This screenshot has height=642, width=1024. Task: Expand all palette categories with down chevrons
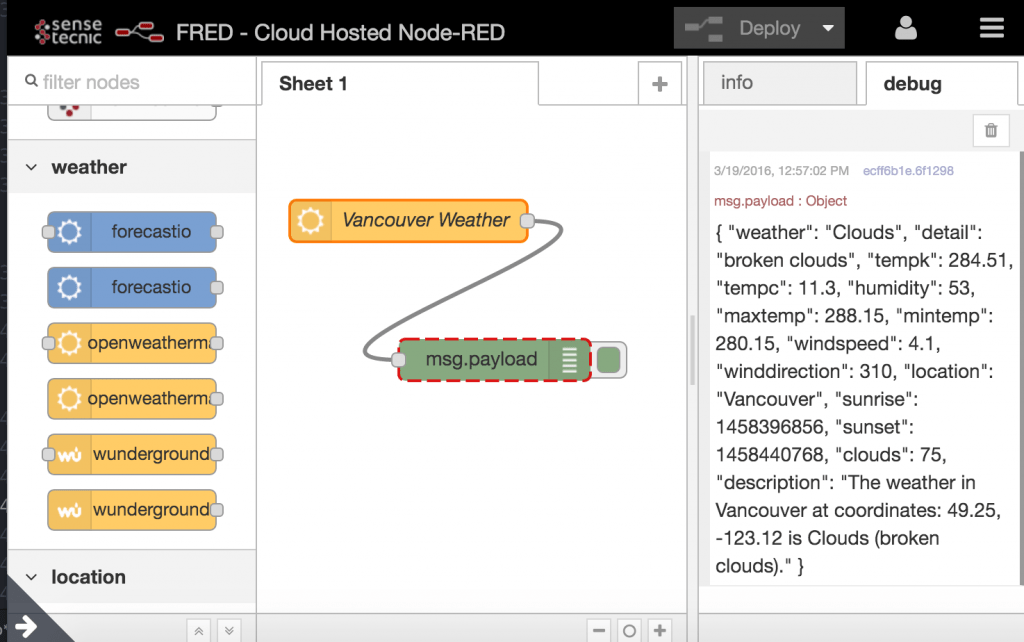click(229, 631)
